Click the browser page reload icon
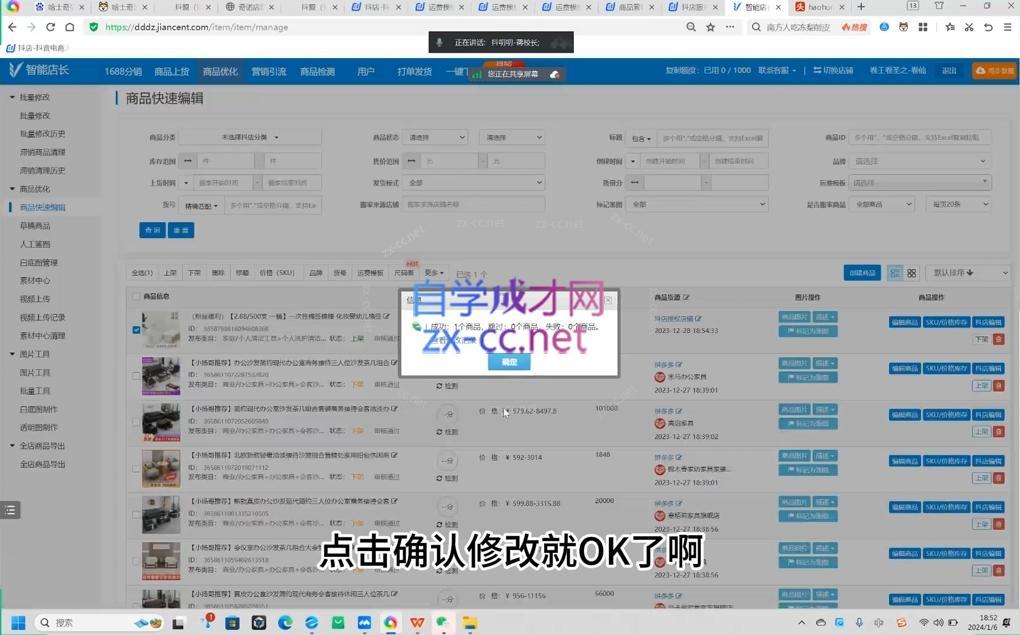 (x=52, y=27)
